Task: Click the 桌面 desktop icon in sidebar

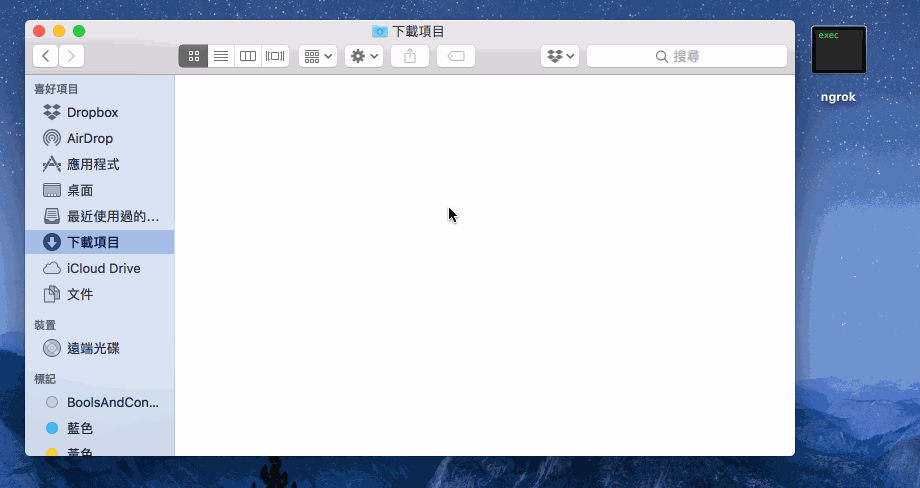Action: pos(52,190)
